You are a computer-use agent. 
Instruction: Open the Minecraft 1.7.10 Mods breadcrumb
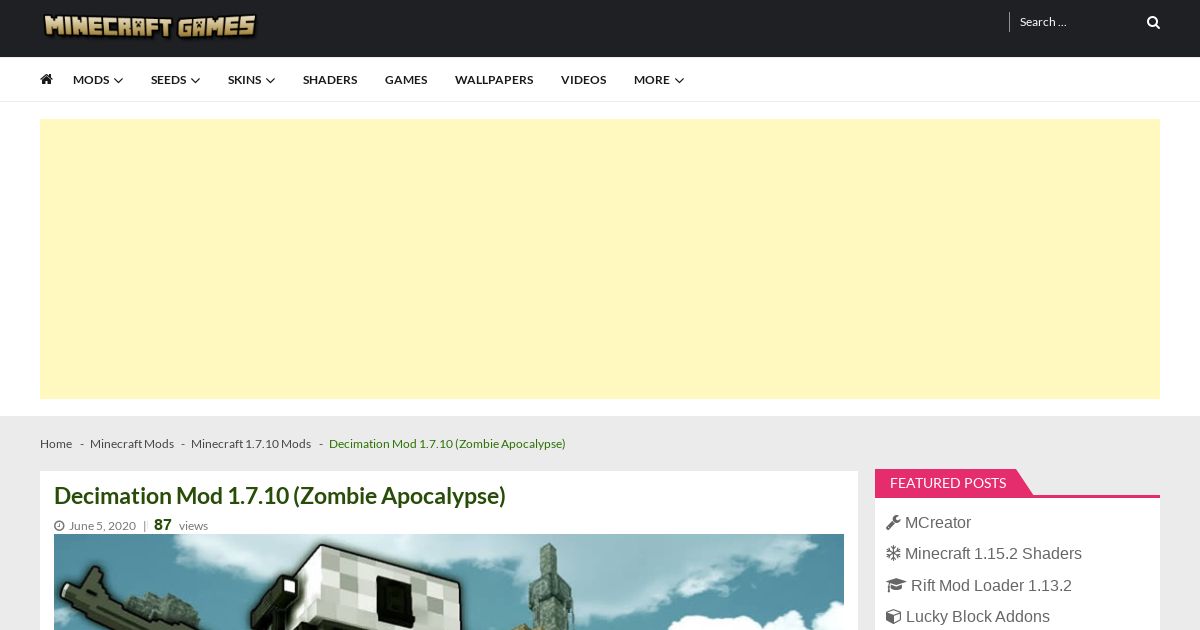point(251,444)
